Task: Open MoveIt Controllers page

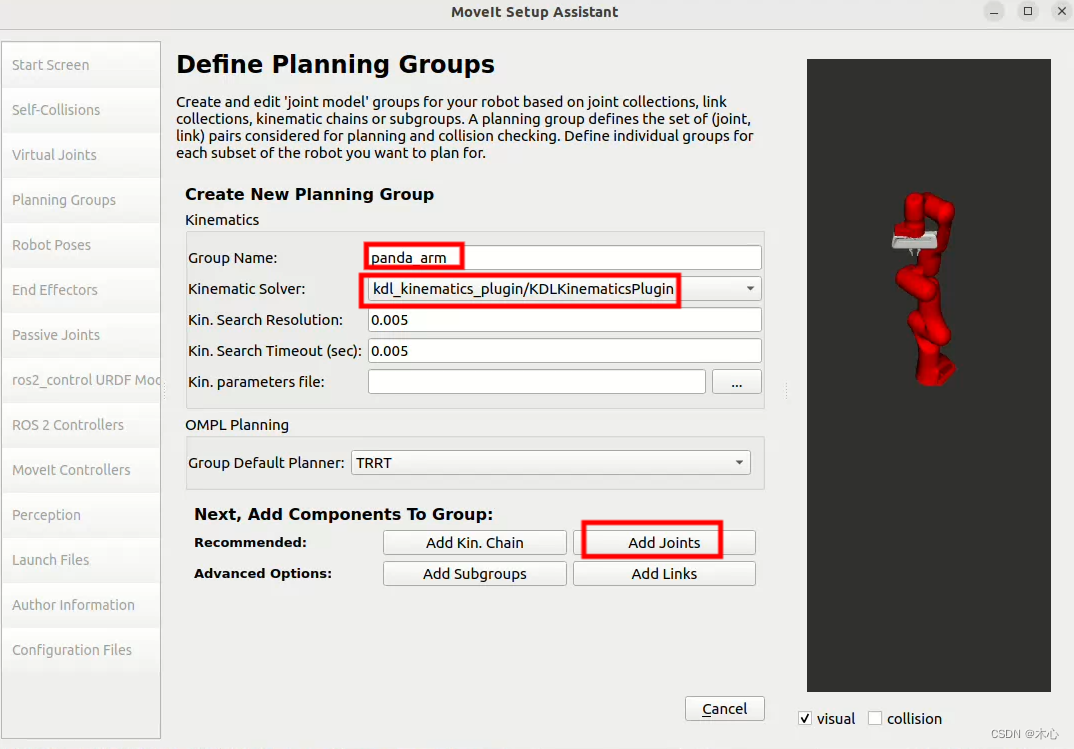Action: click(81, 470)
